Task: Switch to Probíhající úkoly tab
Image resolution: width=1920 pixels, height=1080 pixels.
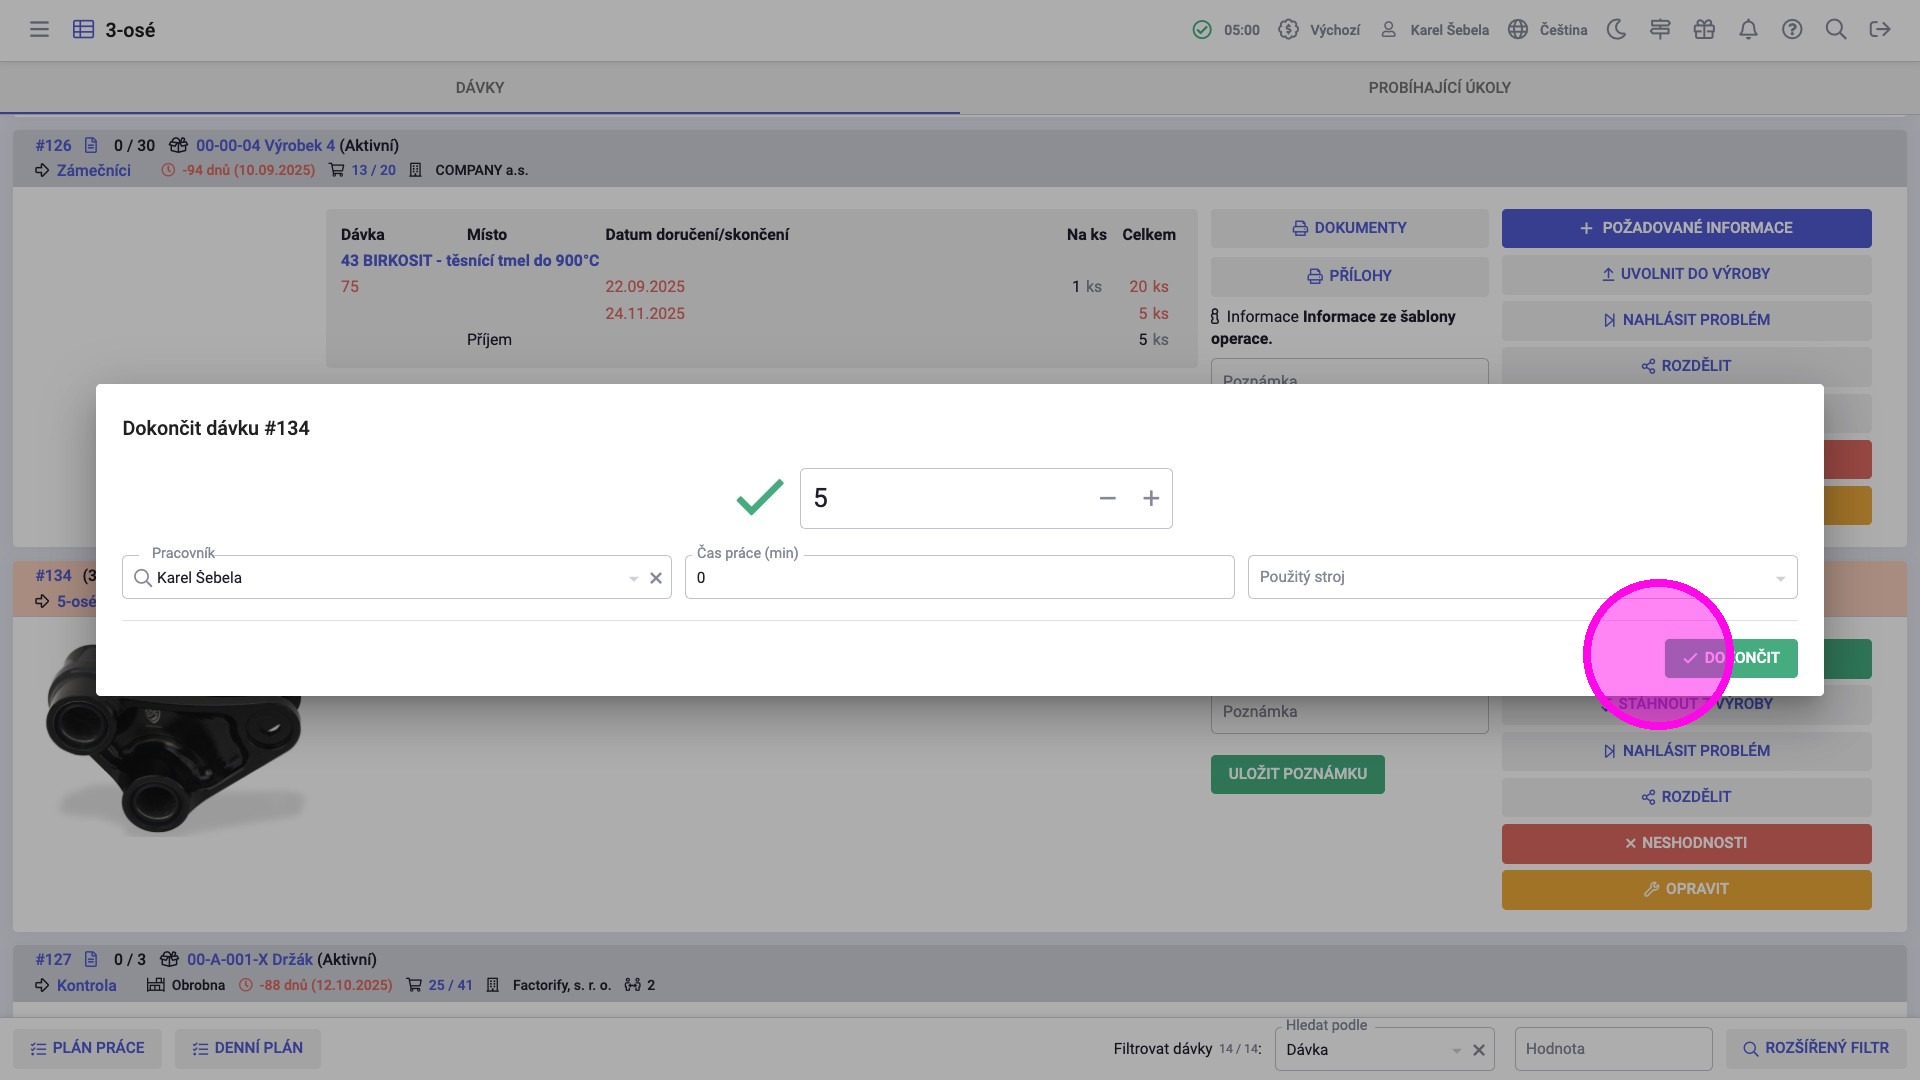Action: [1439, 88]
